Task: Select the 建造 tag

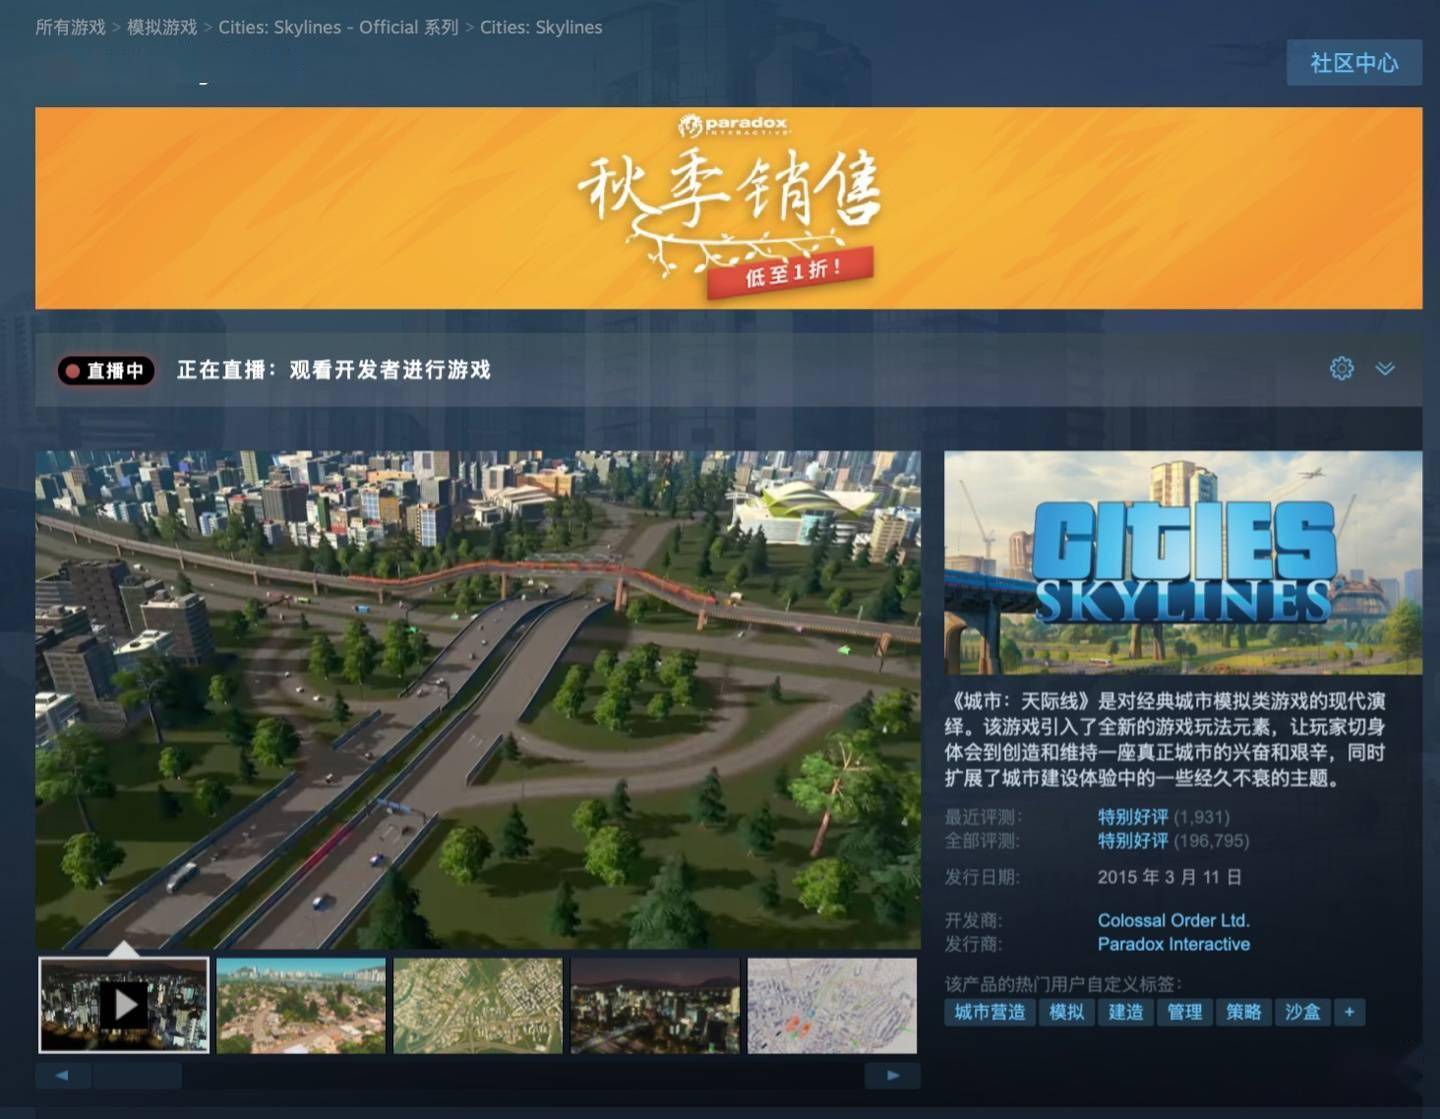Action: pos(1126,1012)
